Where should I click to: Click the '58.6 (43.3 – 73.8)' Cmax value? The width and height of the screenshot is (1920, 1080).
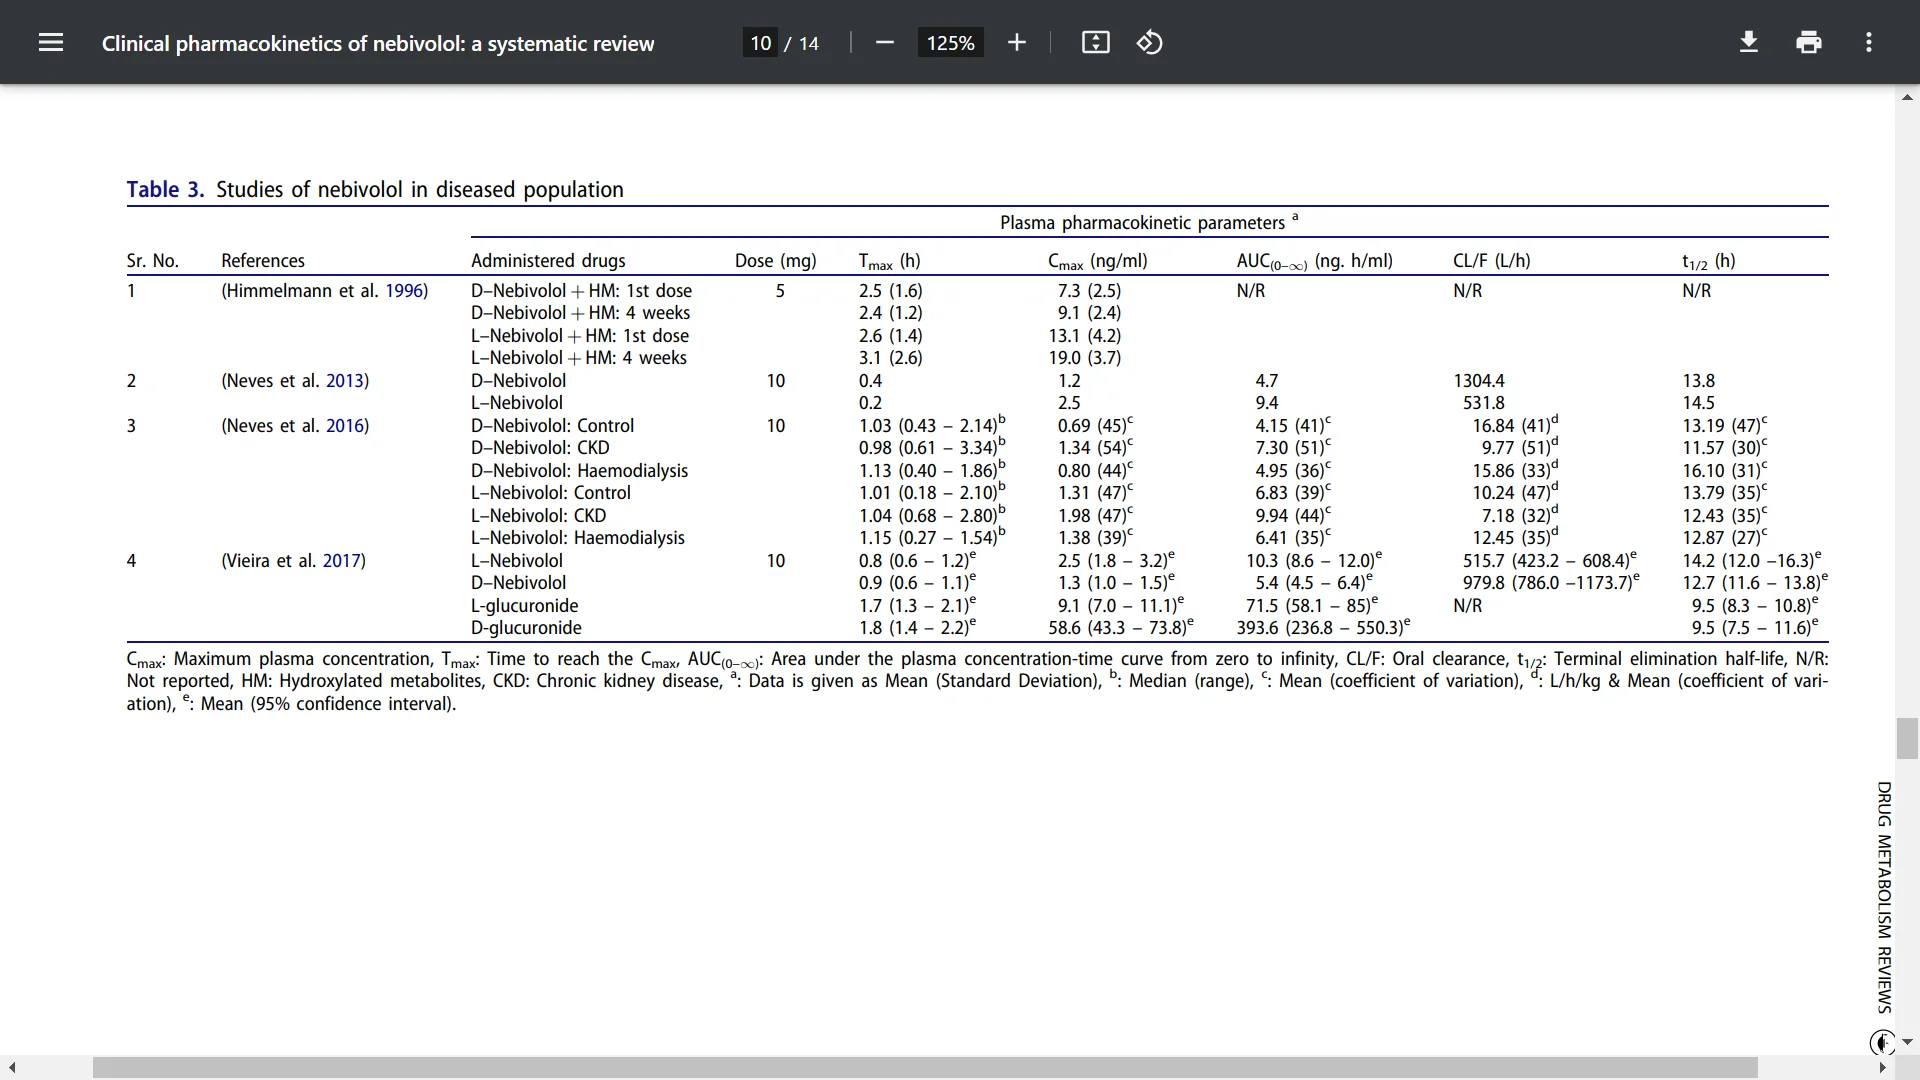[1121, 628]
